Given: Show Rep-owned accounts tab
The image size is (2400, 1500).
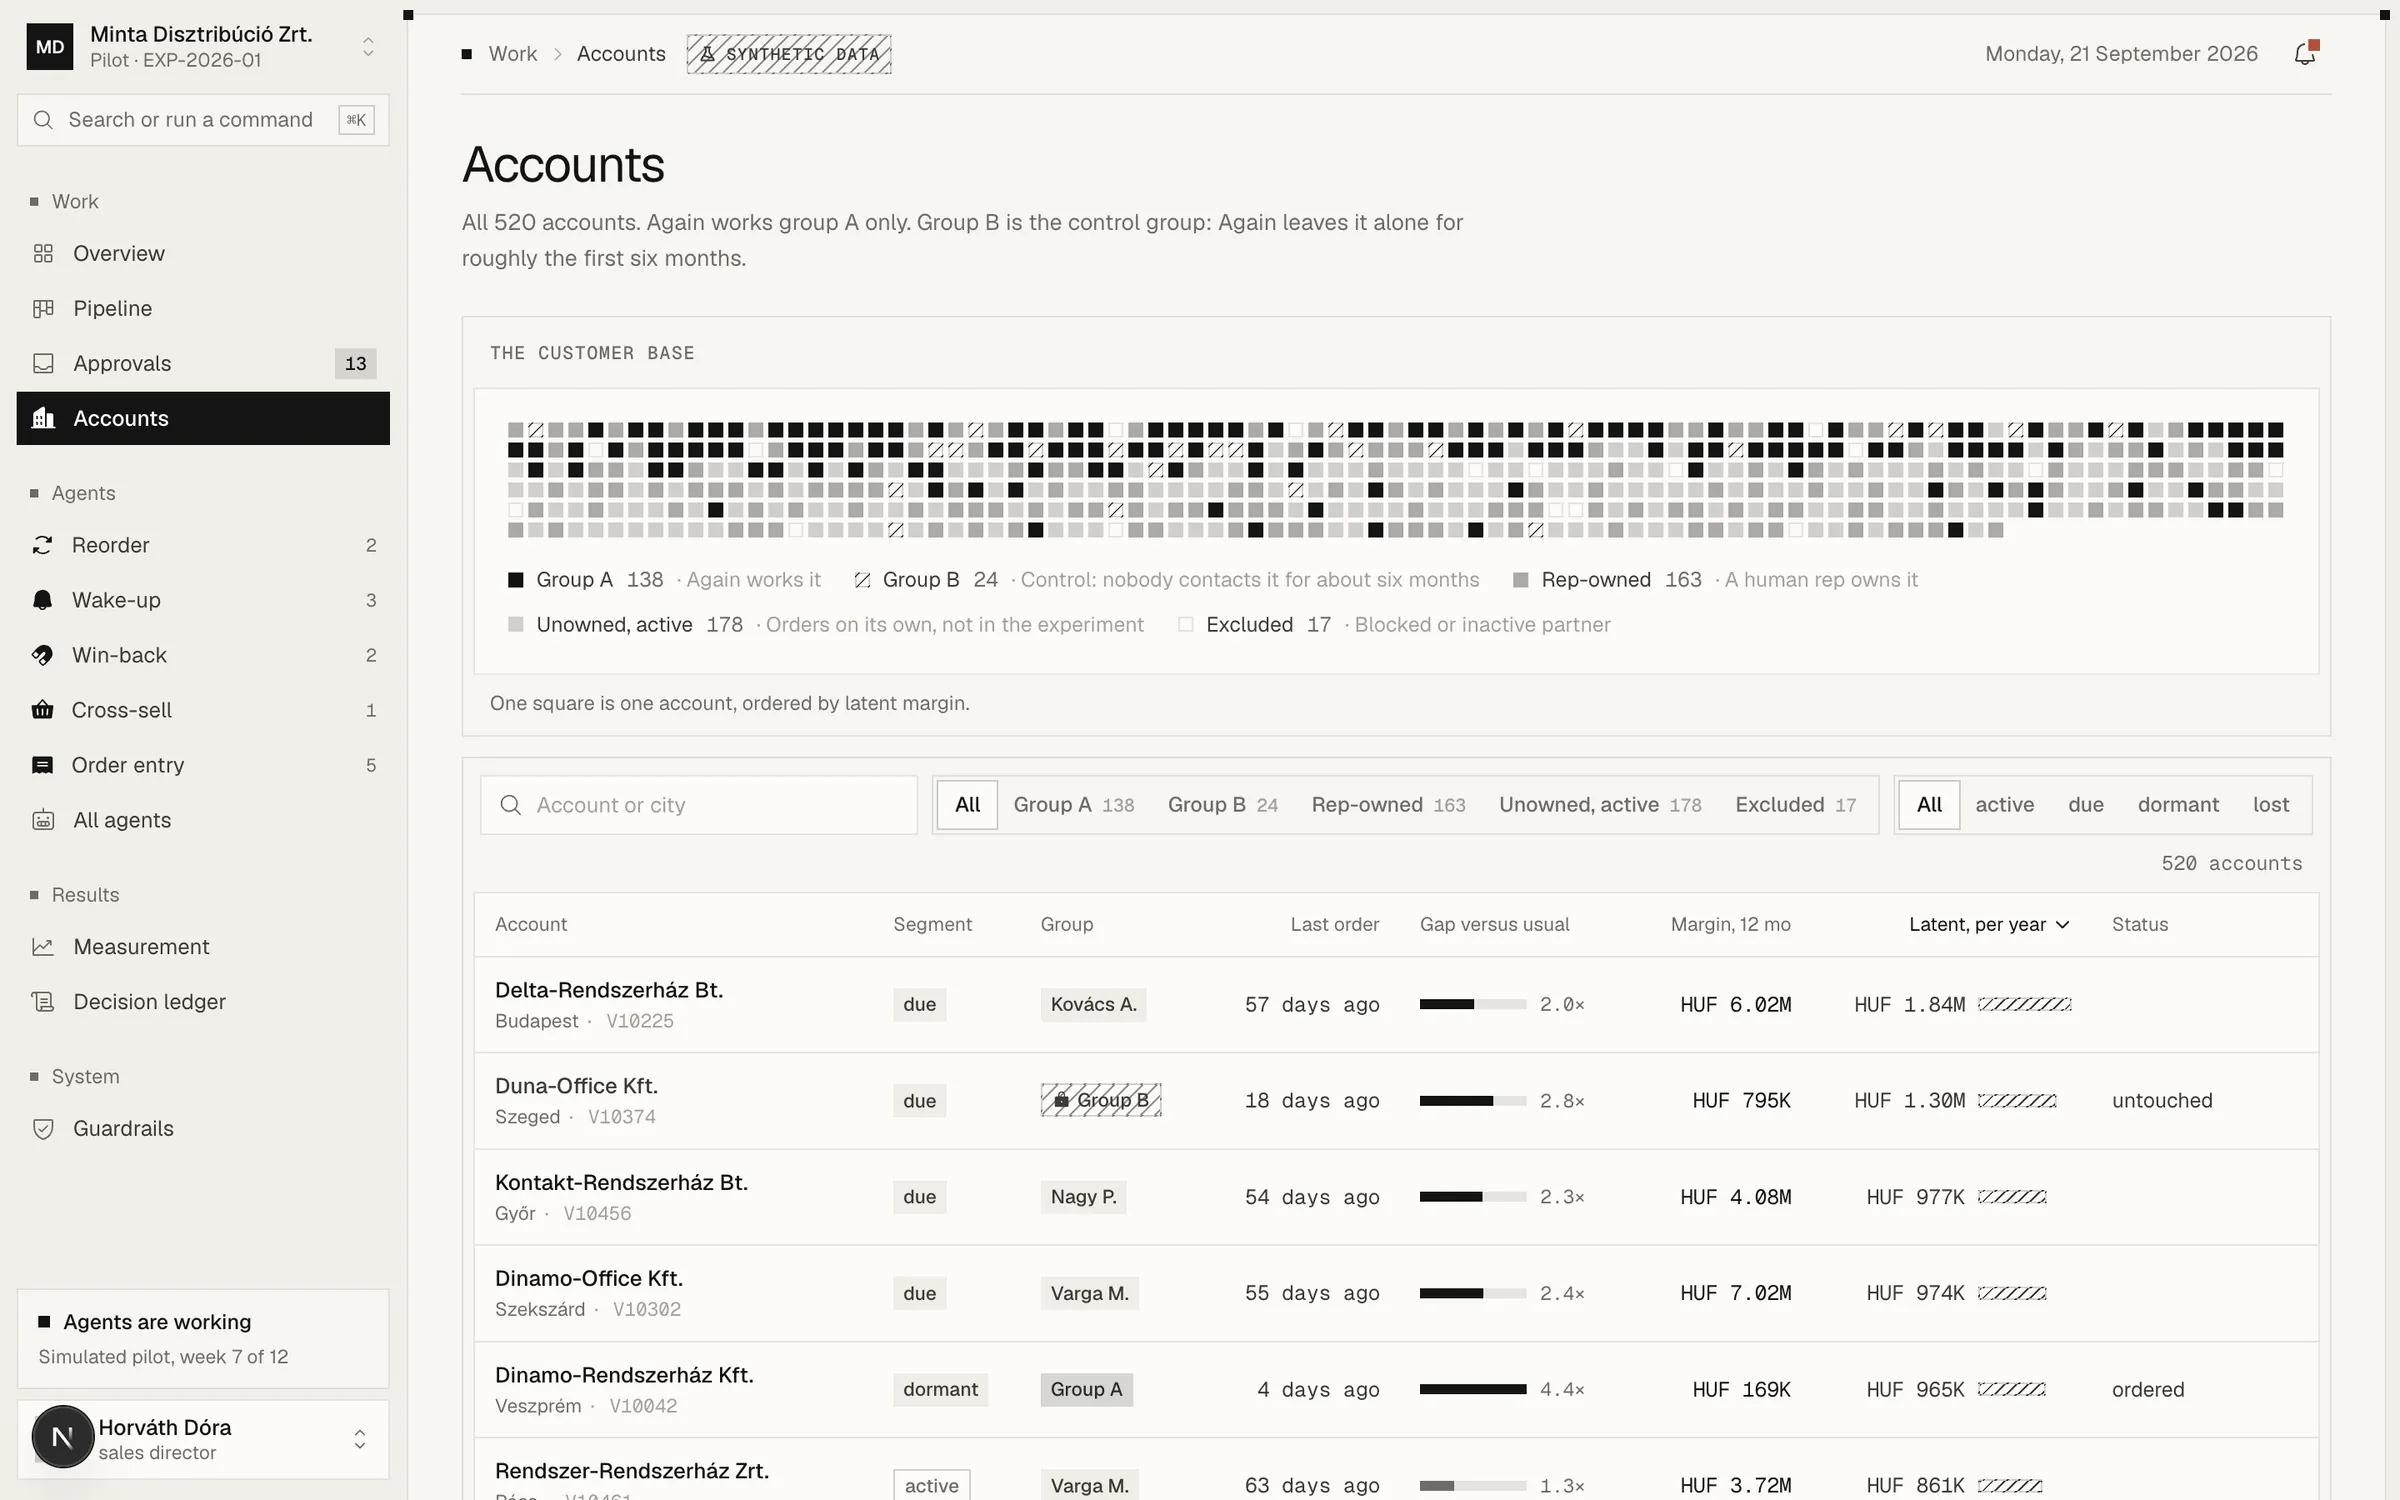Looking at the screenshot, I should pos(1388,805).
